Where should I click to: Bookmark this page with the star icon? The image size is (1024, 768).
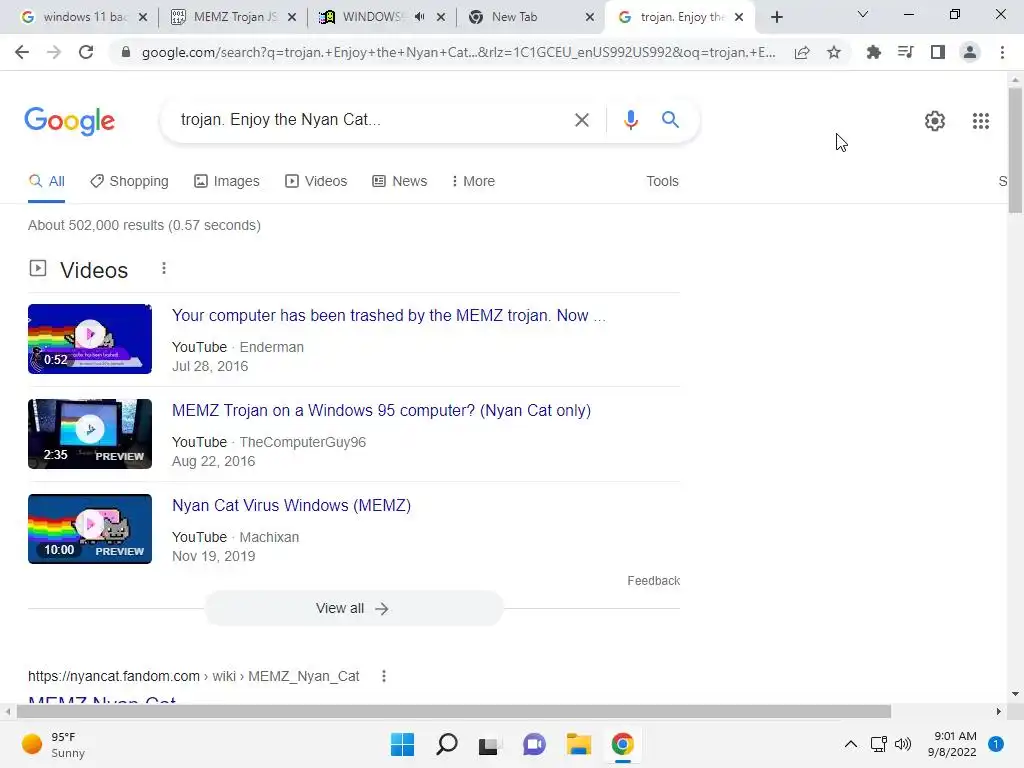(834, 52)
